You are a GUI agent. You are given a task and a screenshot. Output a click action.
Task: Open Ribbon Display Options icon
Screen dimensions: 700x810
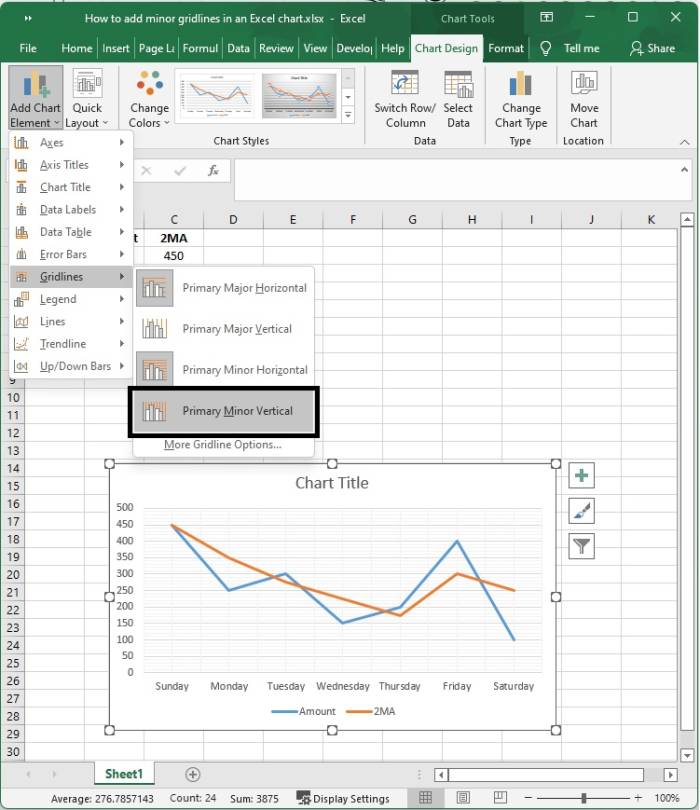coord(546,18)
